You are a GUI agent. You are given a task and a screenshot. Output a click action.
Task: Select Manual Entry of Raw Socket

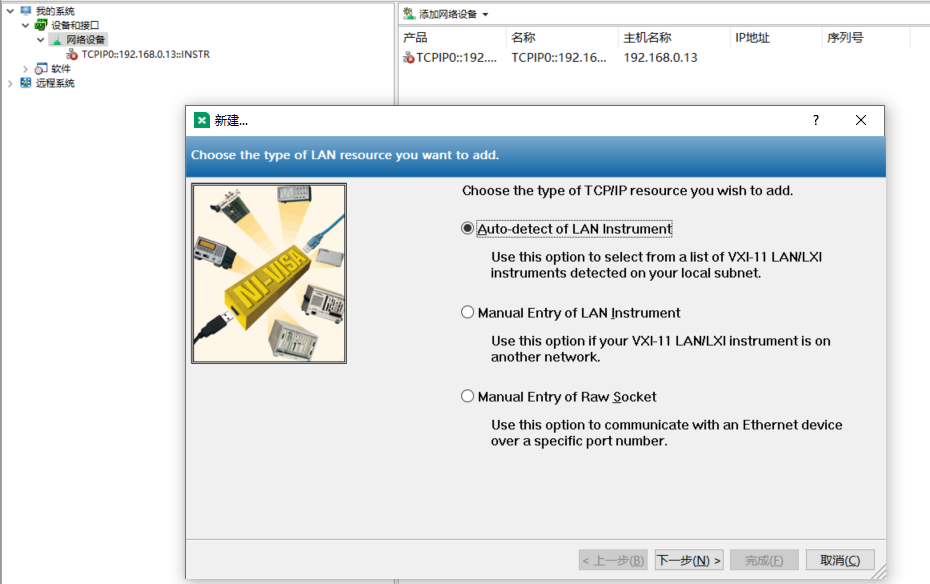467,396
